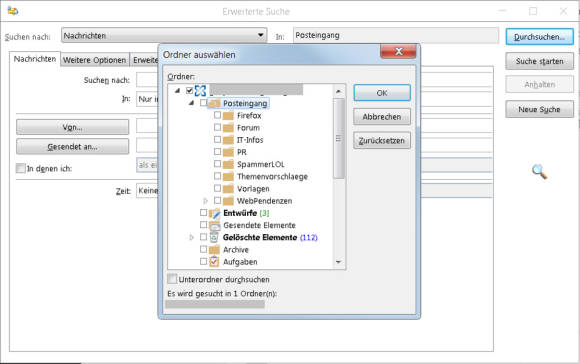Check the Vorlagen folder checkbox
The width and height of the screenshot is (580, 364).
pos(218,188)
